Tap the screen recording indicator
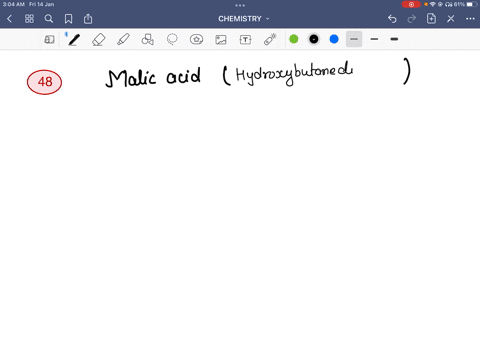The image size is (480, 360). coord(411,4)
